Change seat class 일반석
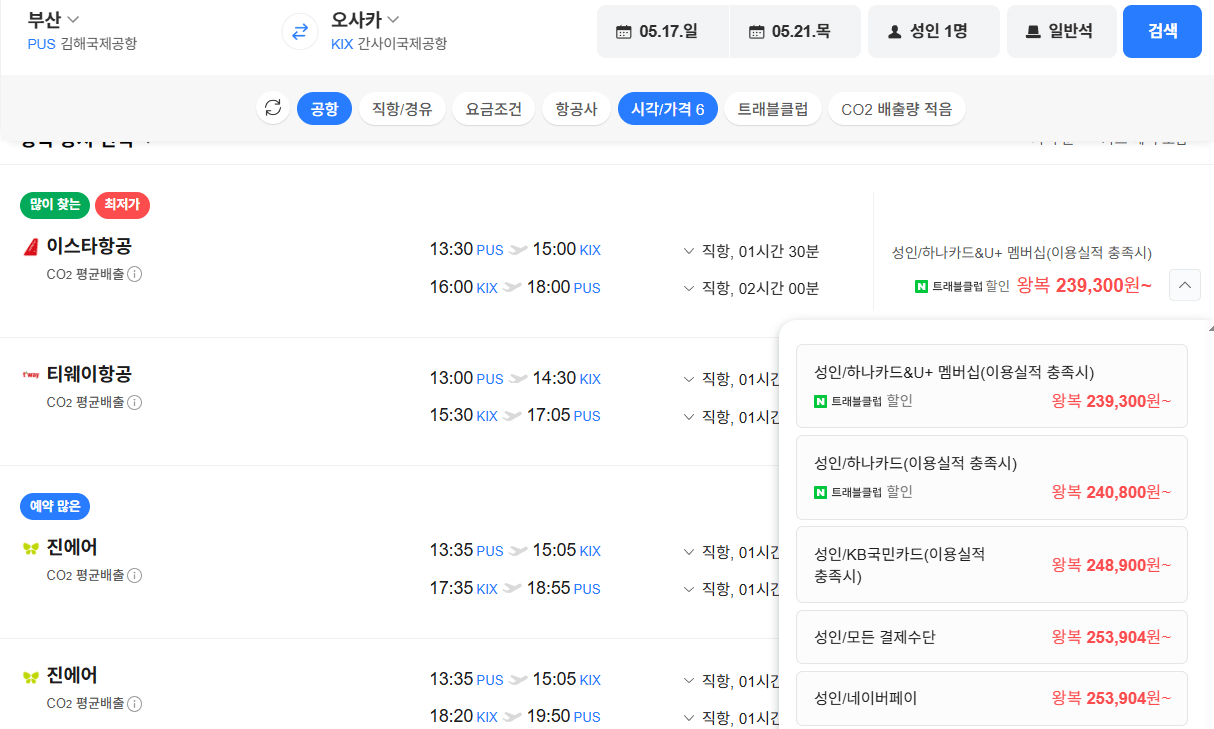The height and width of the screenshot is (729, 1214). pos(1061,32)
